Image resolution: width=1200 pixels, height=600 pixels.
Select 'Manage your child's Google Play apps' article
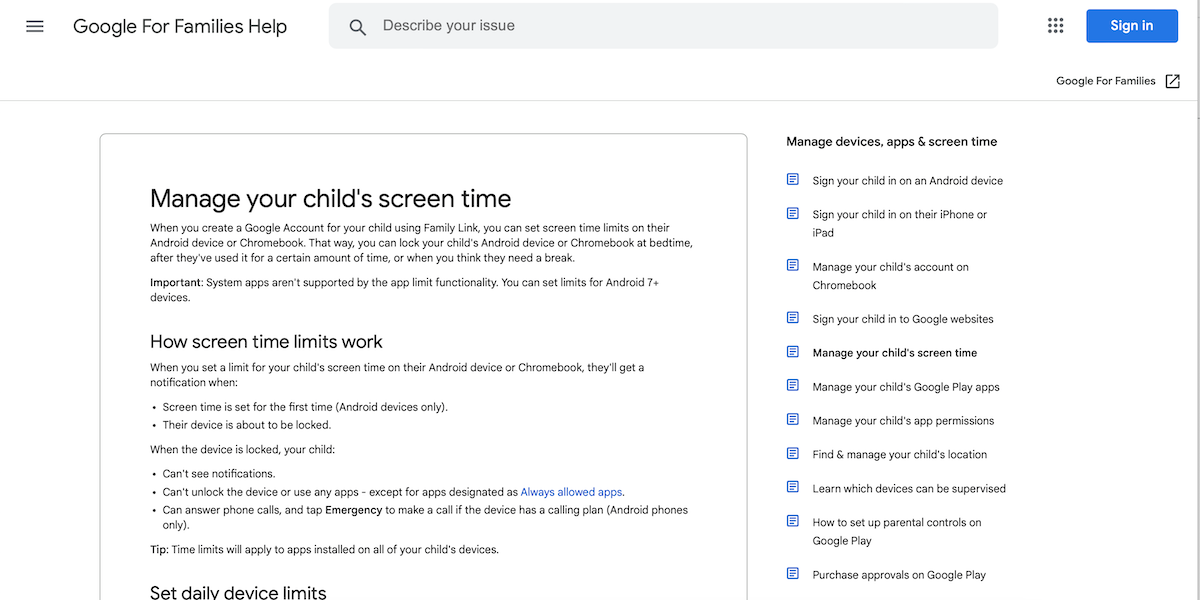(905, 386)
